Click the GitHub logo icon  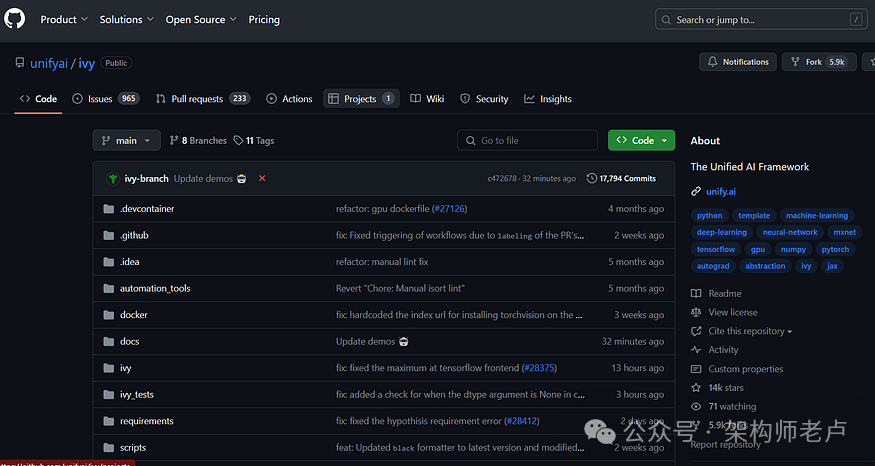(15, 19)
